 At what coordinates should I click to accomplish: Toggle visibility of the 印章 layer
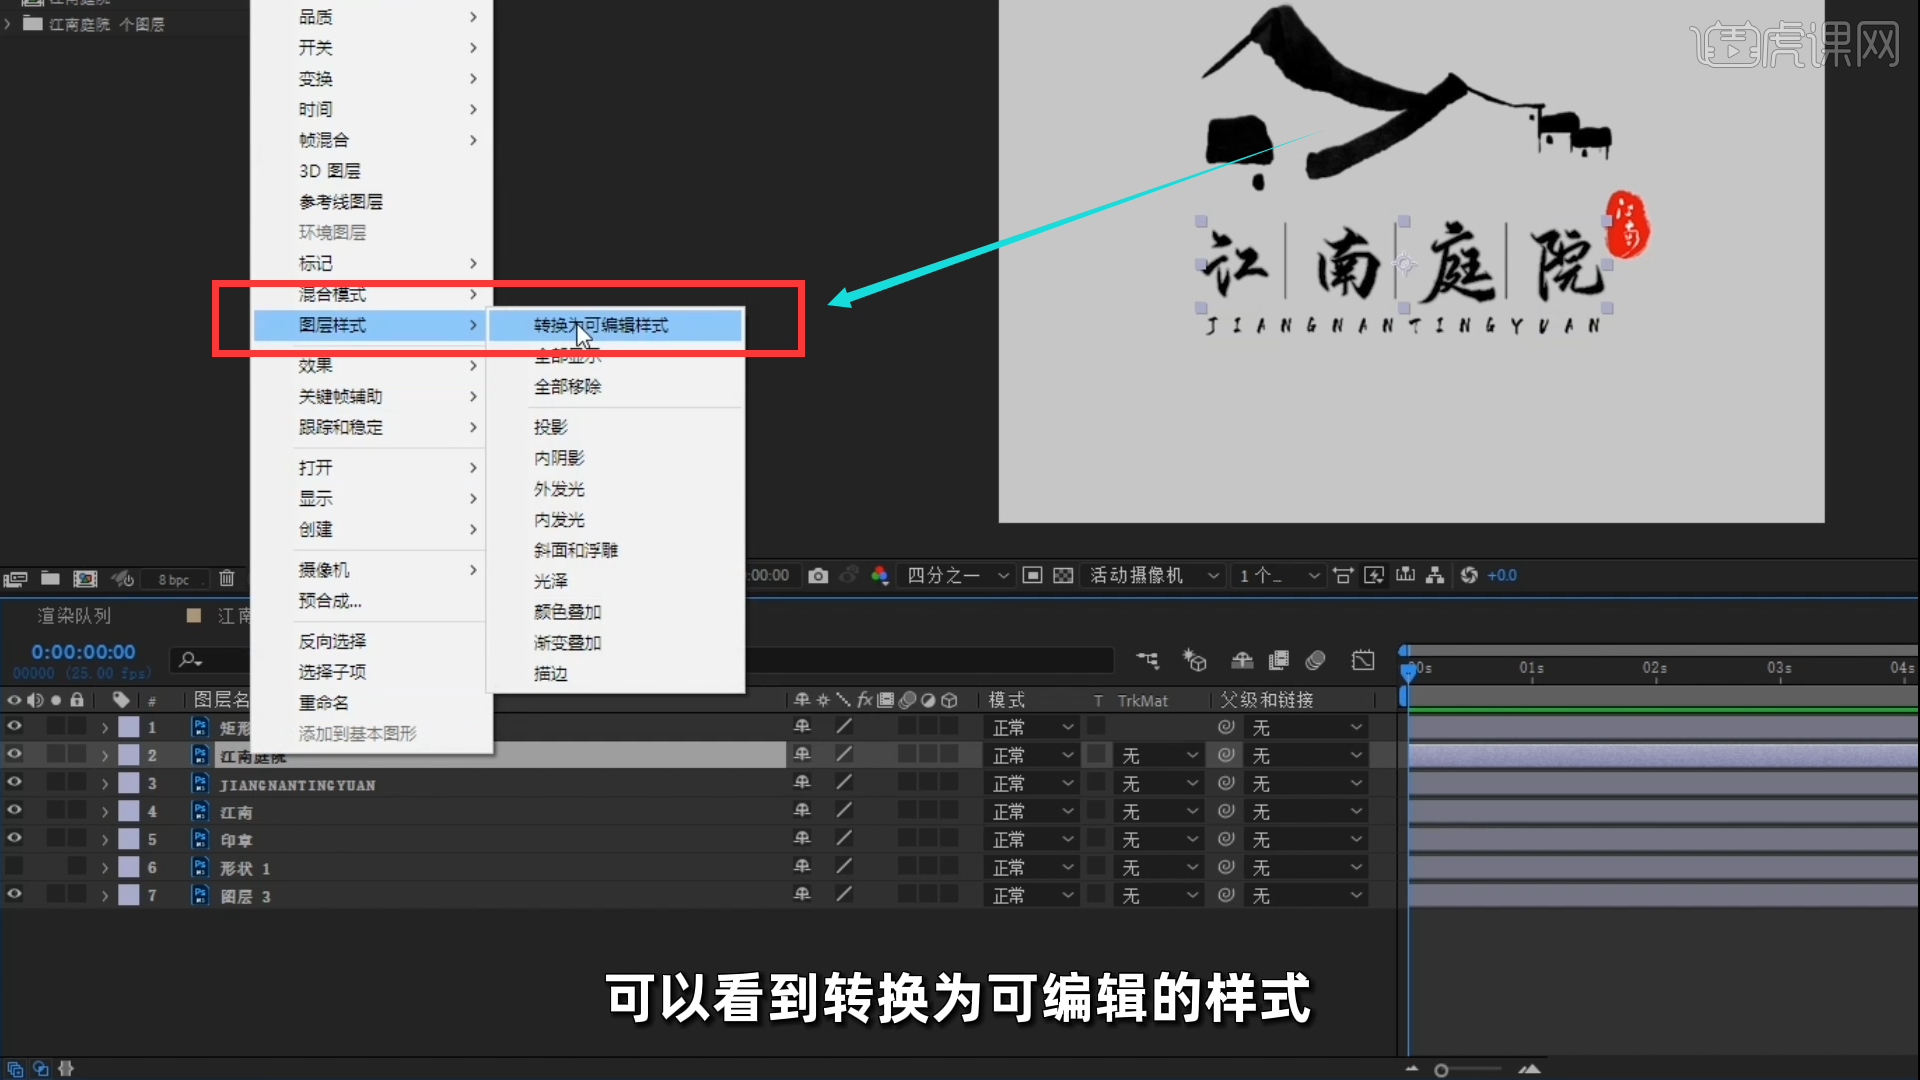point(14,839)
